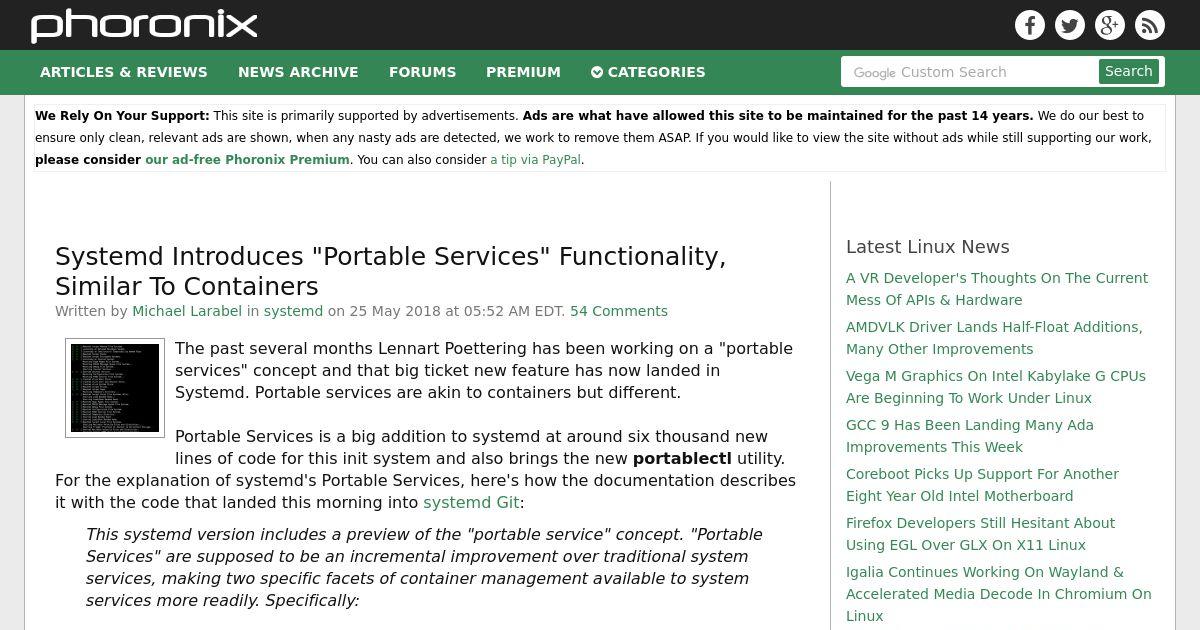Open the Twitter icon in the header
Screen dimensions: 1200x630
click(x=1070, y=25)
